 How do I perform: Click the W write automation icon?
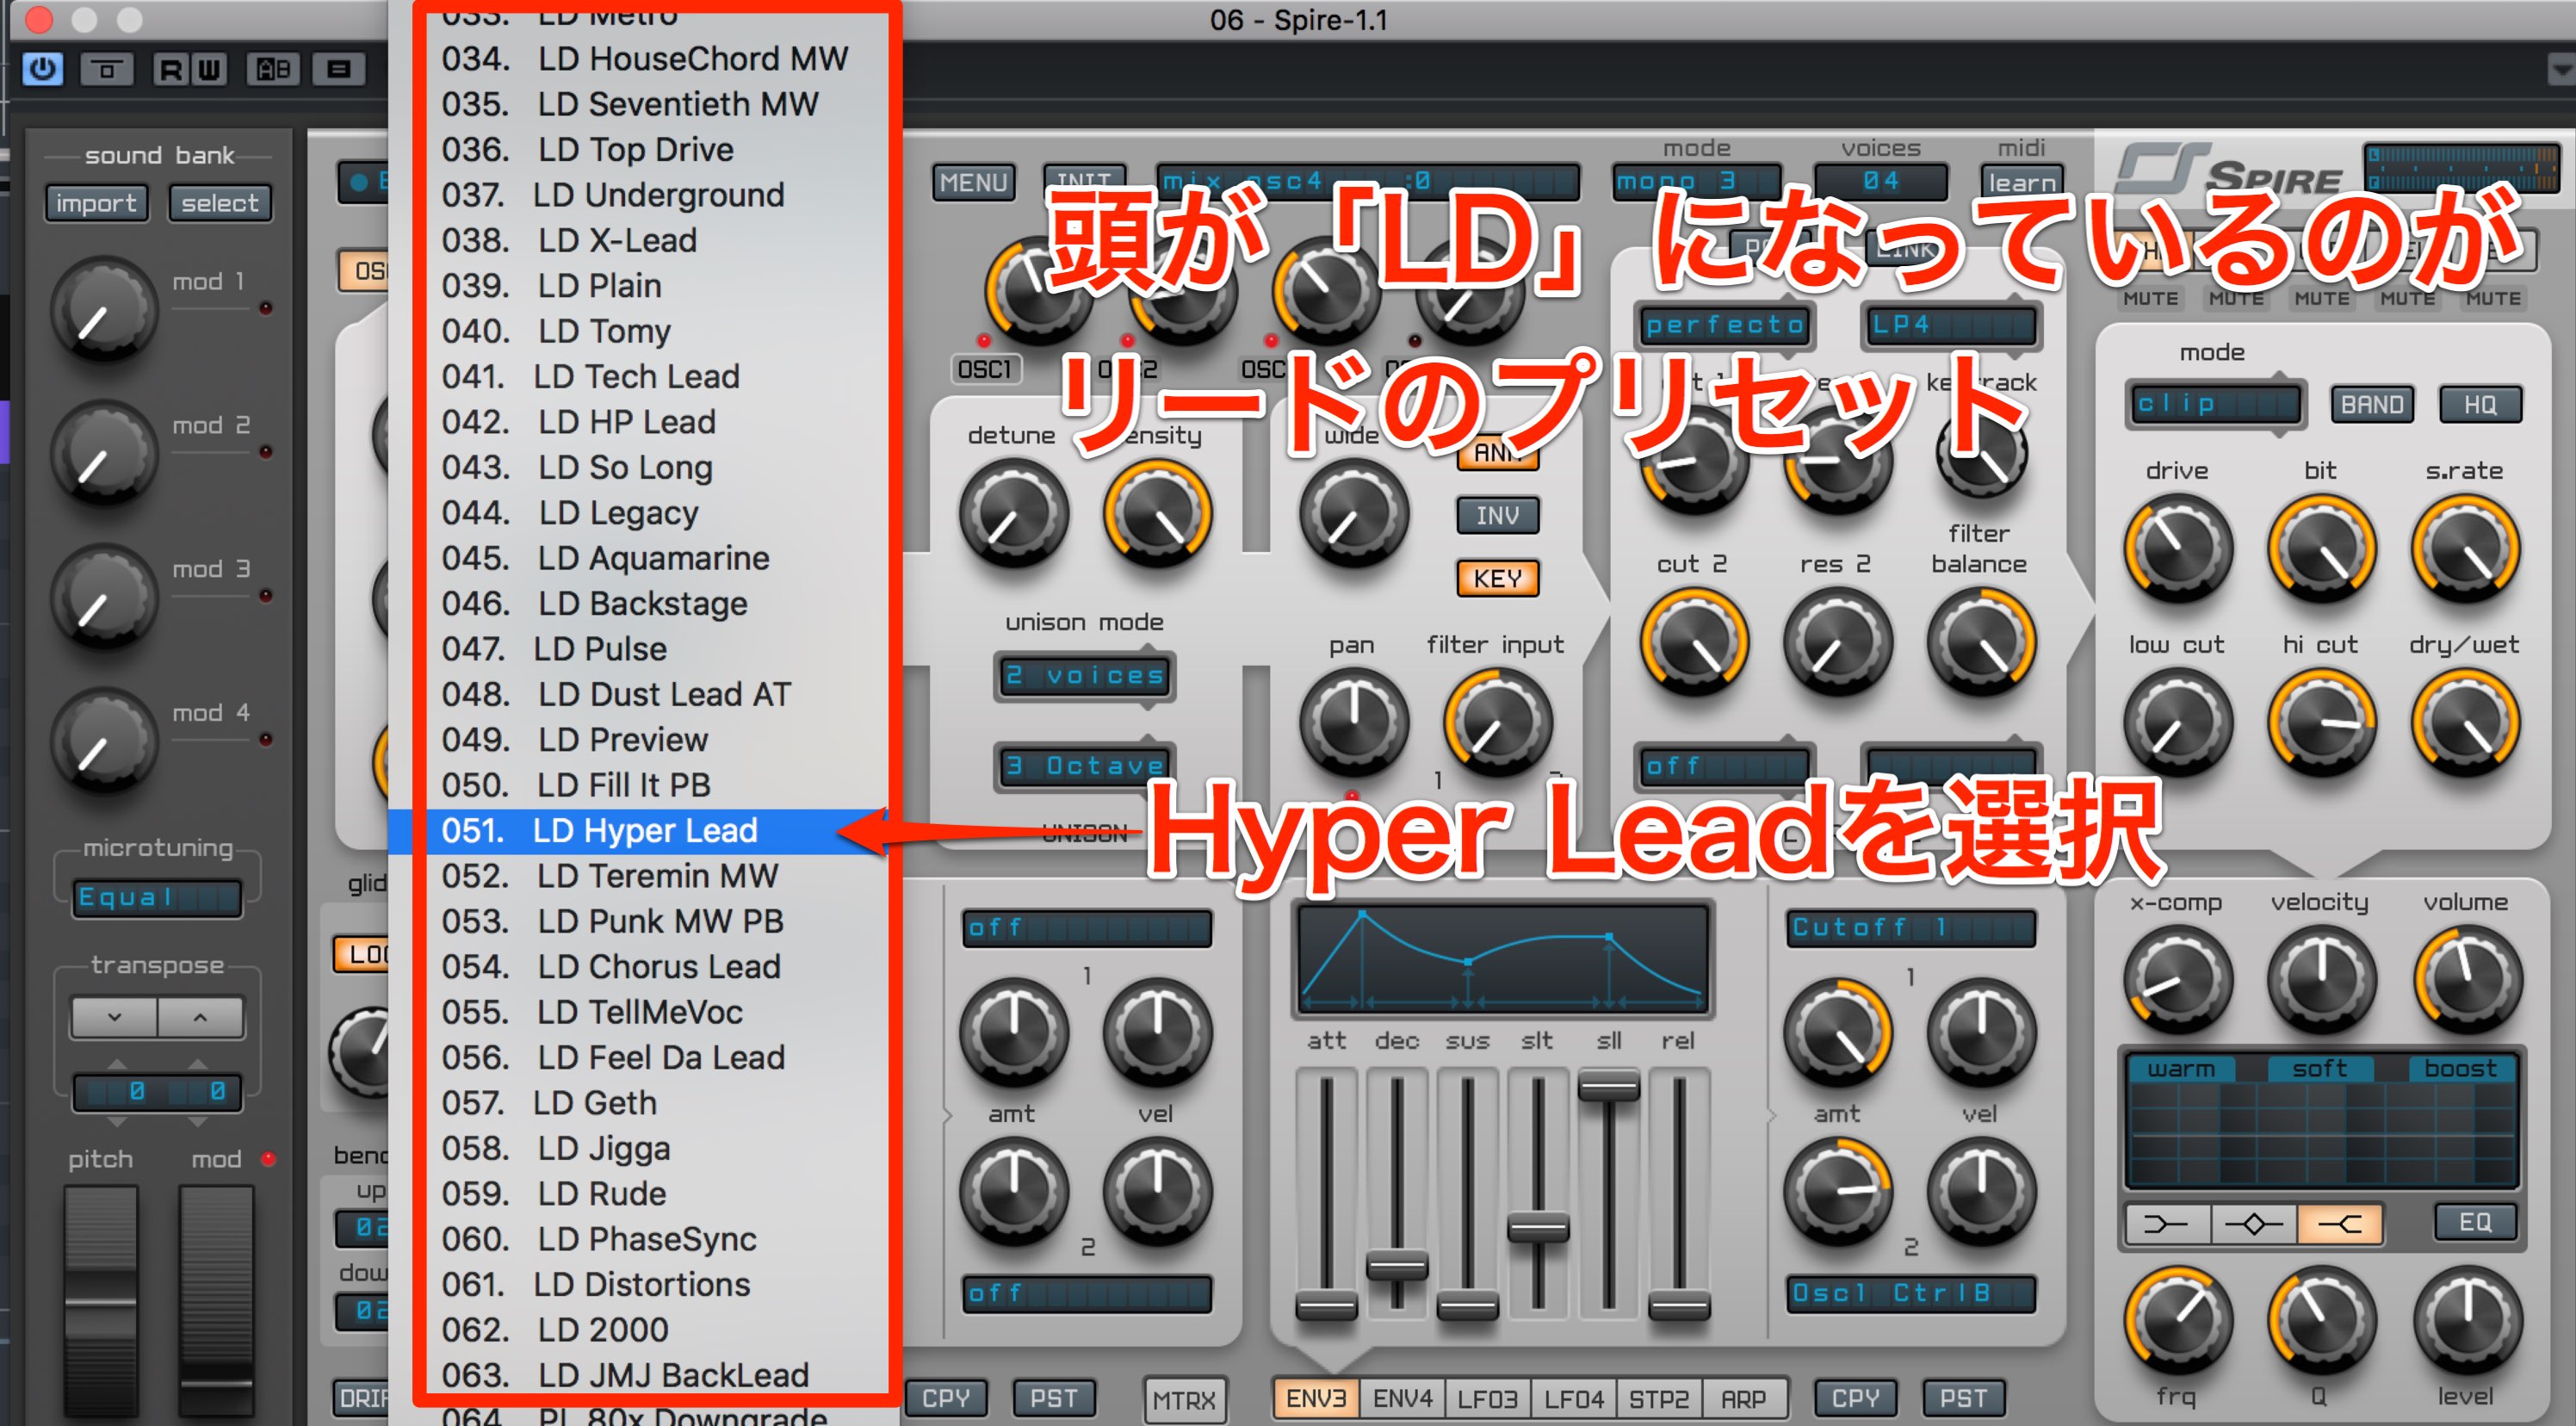pyautogui.click(x=209, y=69)
